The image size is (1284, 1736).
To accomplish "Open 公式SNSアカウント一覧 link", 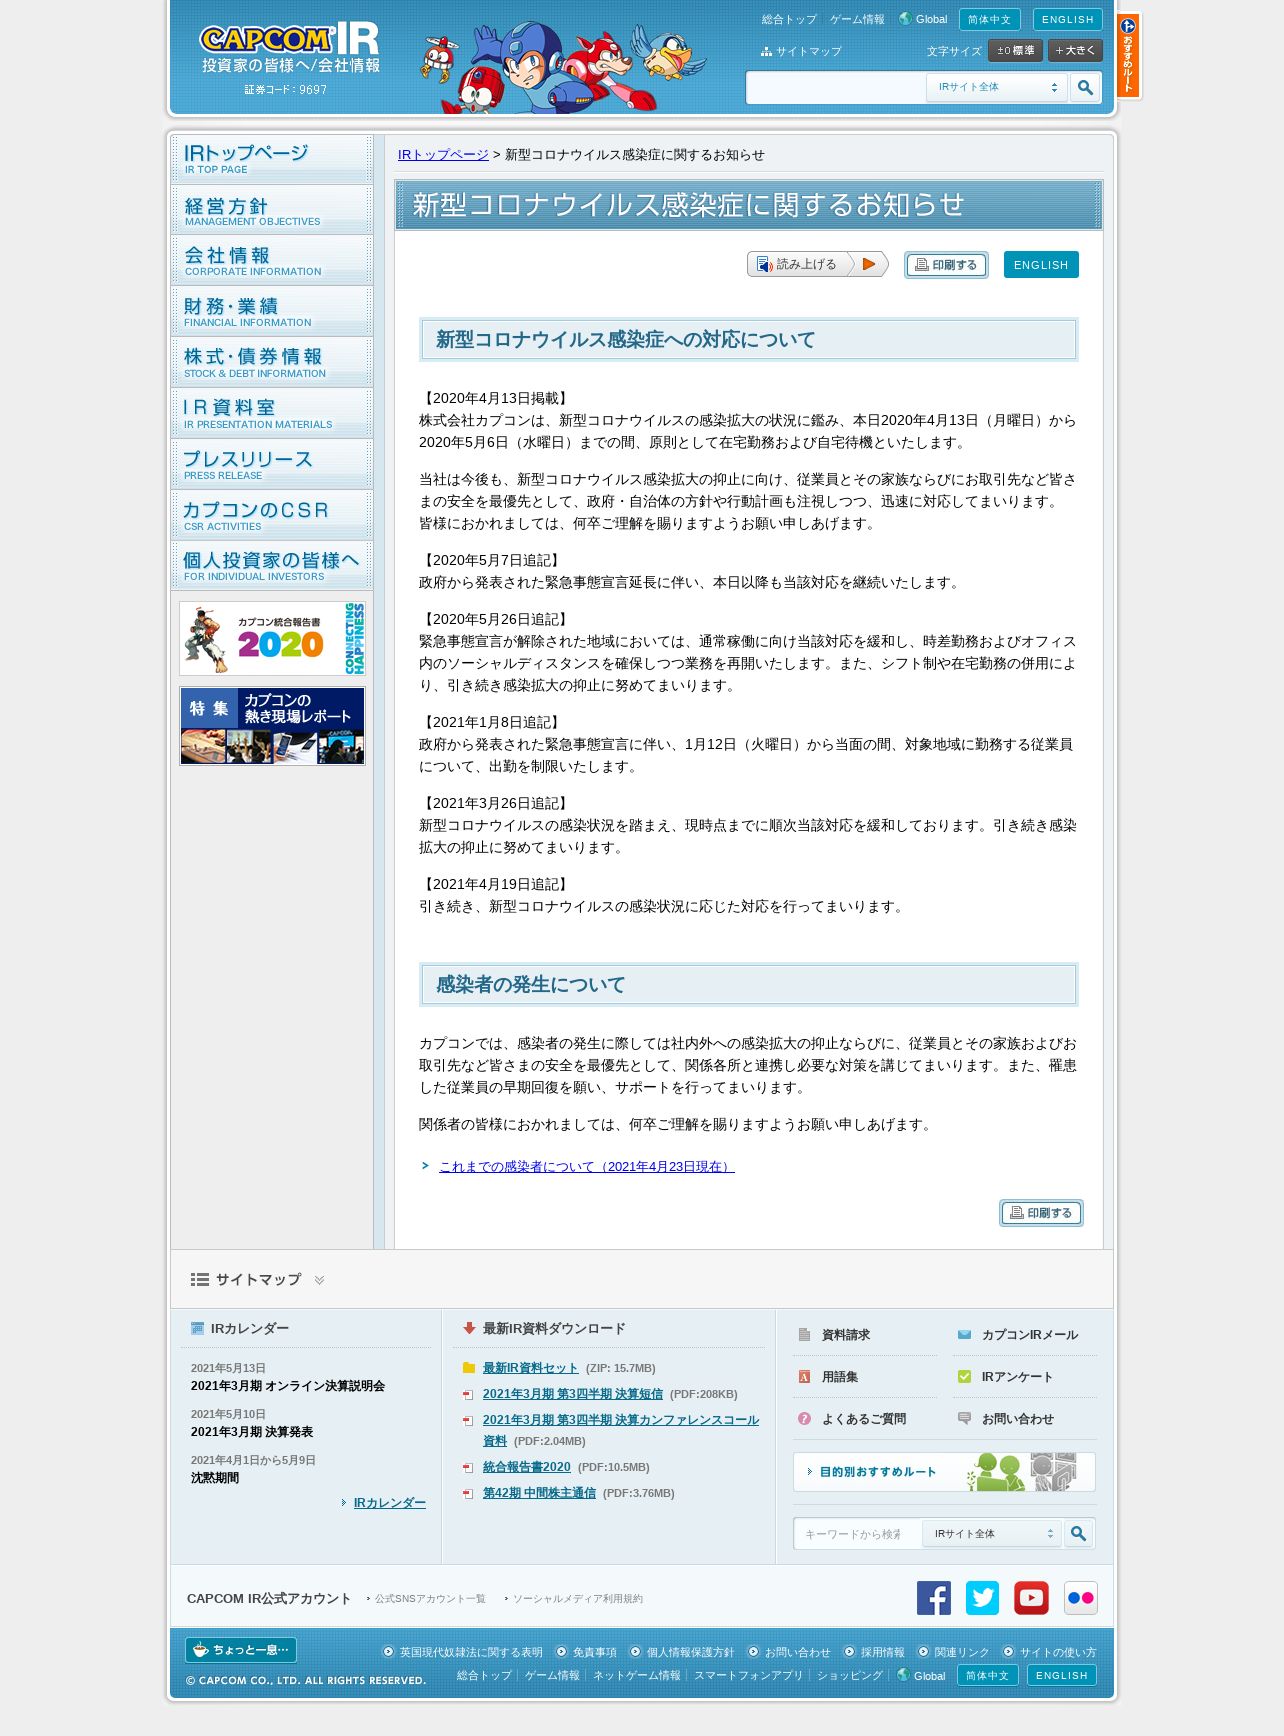I will coord(430,1599).
